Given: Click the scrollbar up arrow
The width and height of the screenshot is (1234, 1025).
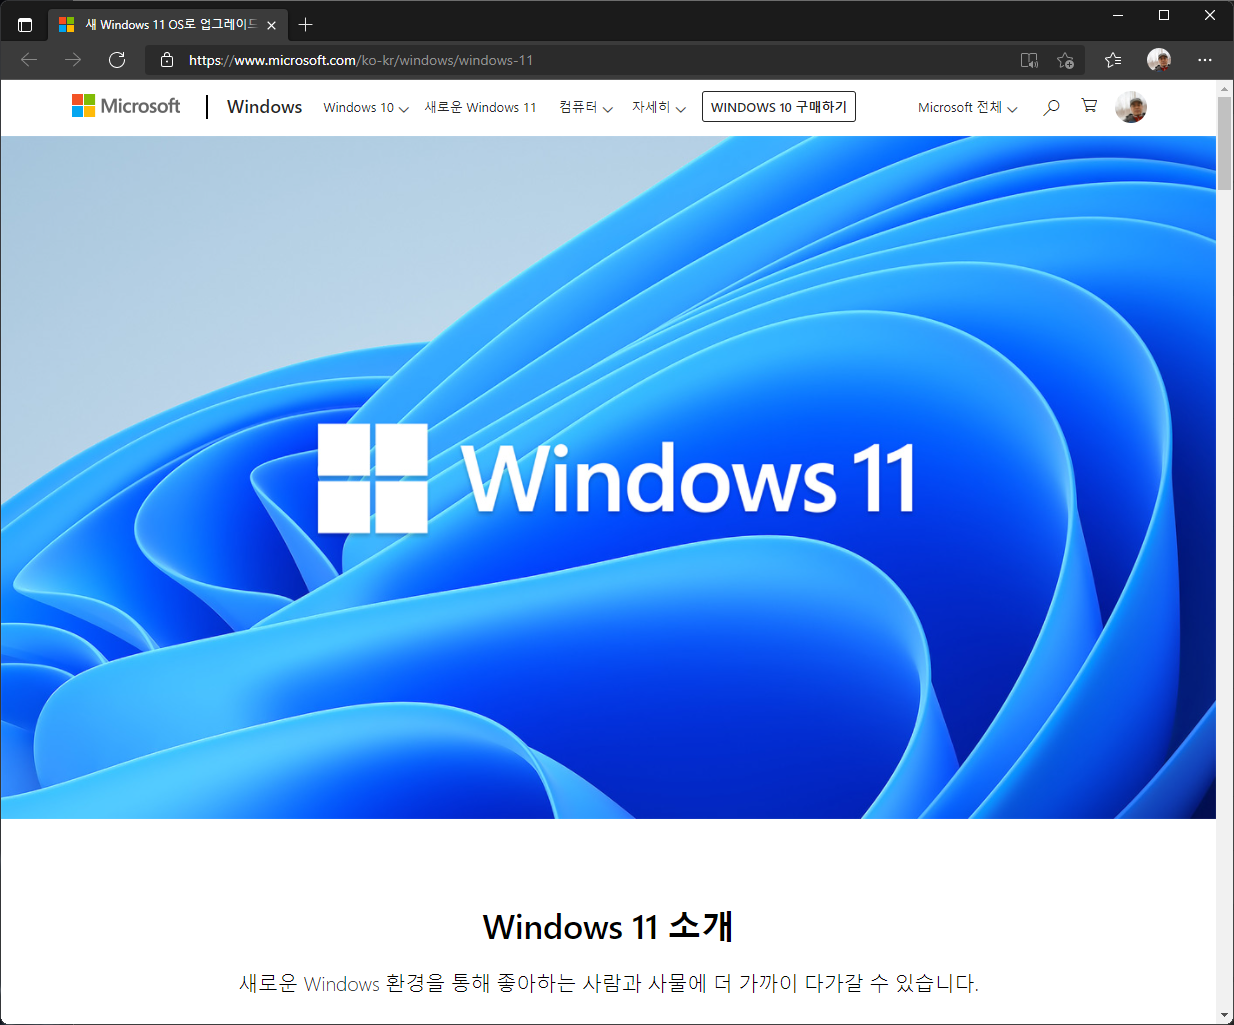Looking at the screenshot, I should pyautogui.click(x=1225, y=89).
